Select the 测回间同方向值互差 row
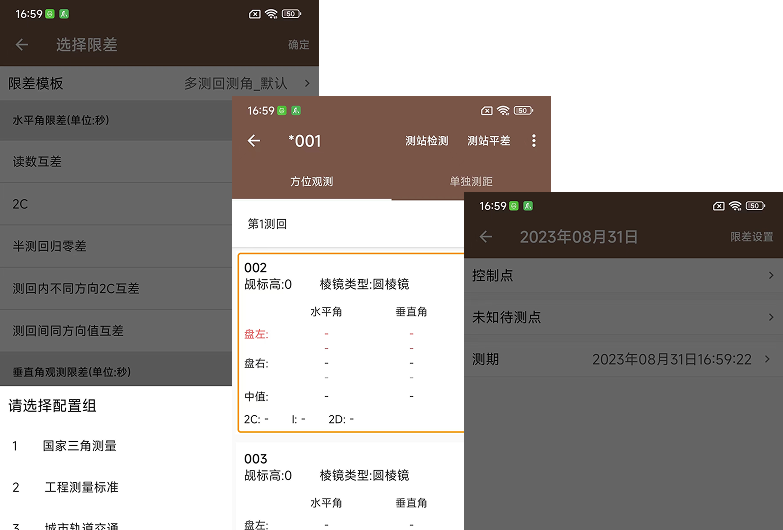Screen dimensions: 783x530 (116, 330)
